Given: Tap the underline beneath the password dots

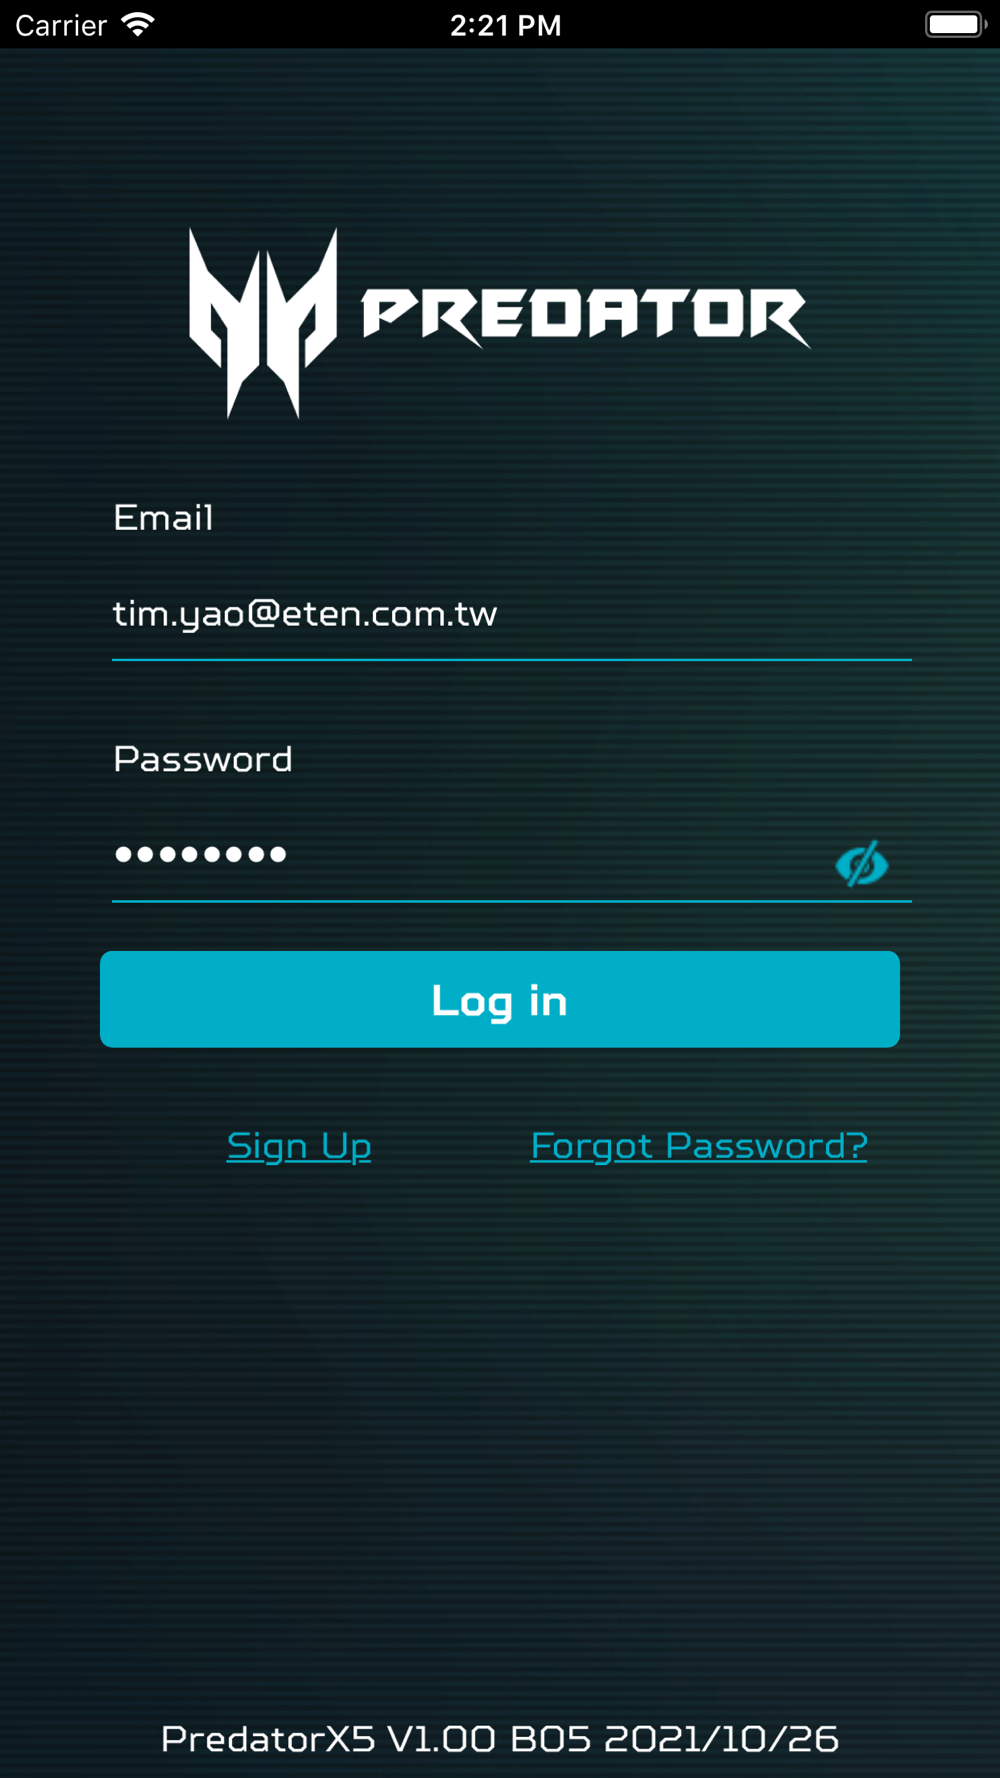Looking at the screenshot, I should tap(512, 901).
